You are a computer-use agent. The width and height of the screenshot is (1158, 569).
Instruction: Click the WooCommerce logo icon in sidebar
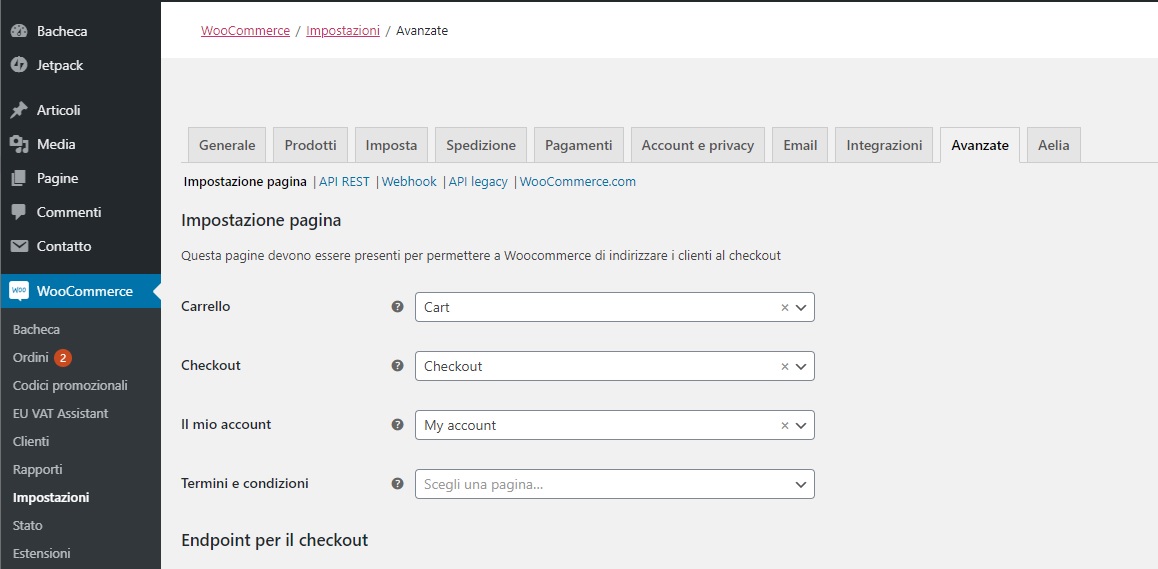(19, 291)
